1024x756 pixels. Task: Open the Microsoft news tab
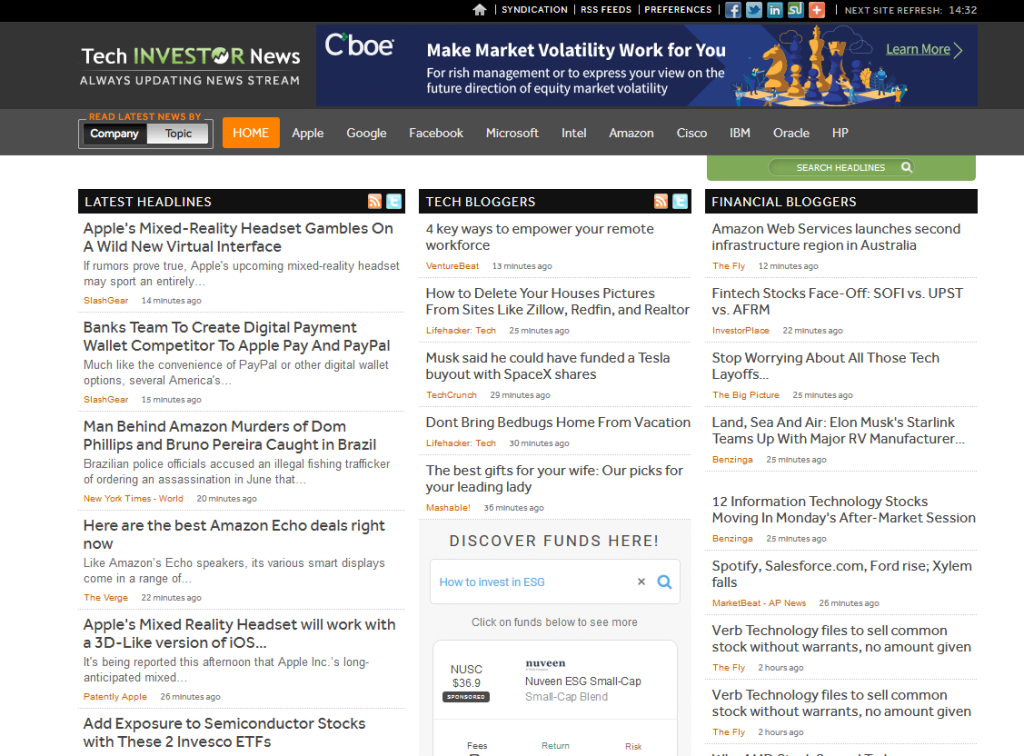tap(512, 133)
